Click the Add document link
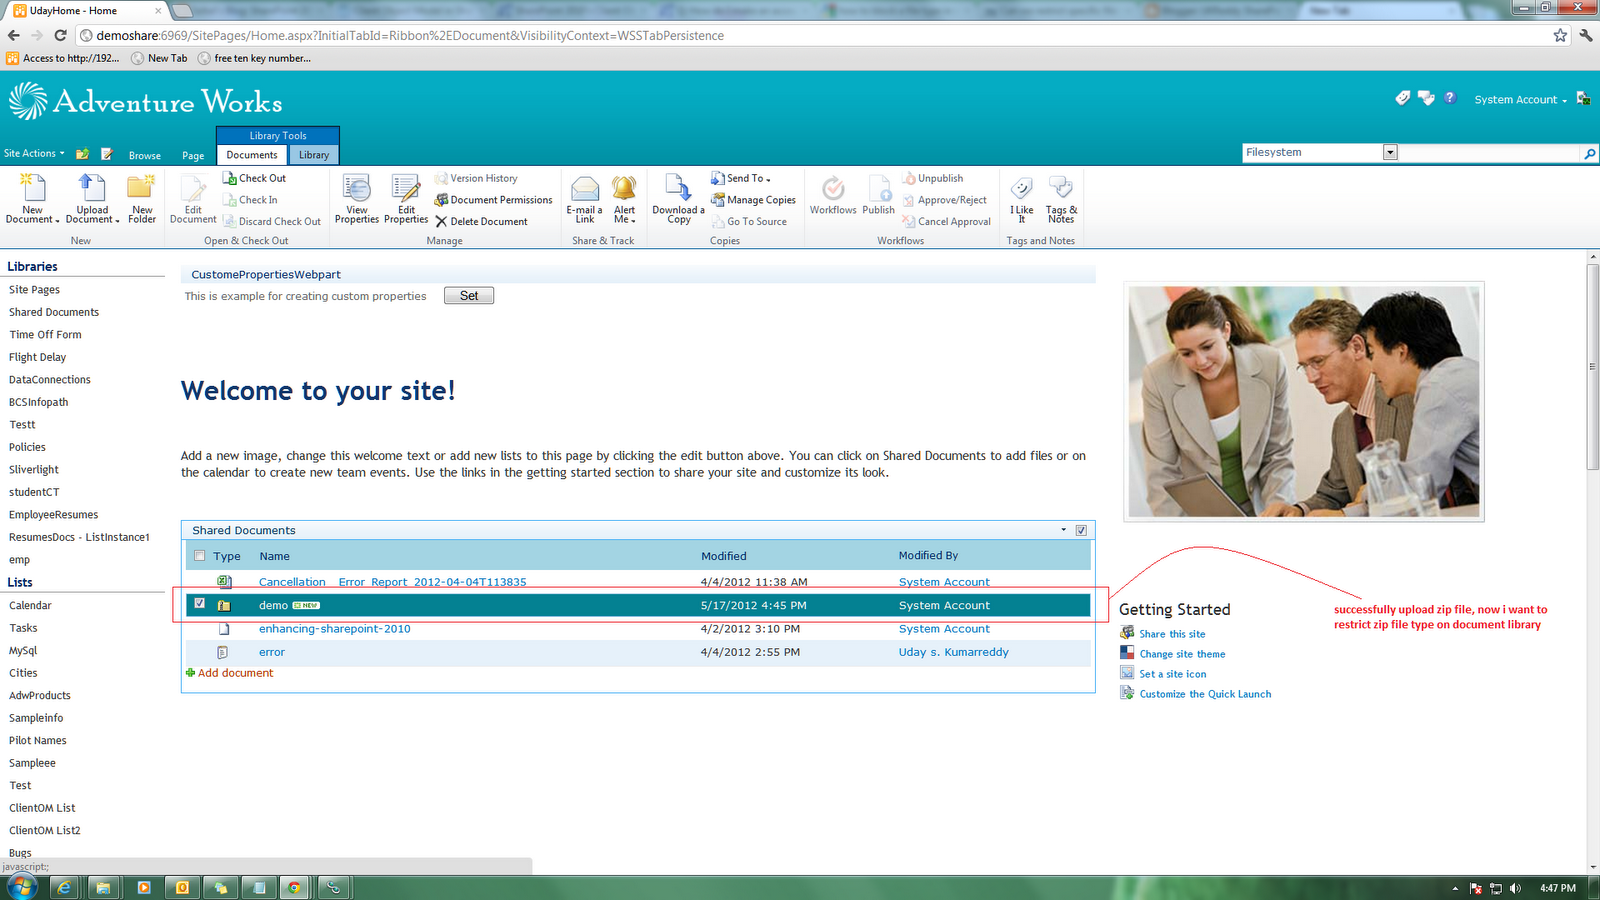 tap(235, 673)
